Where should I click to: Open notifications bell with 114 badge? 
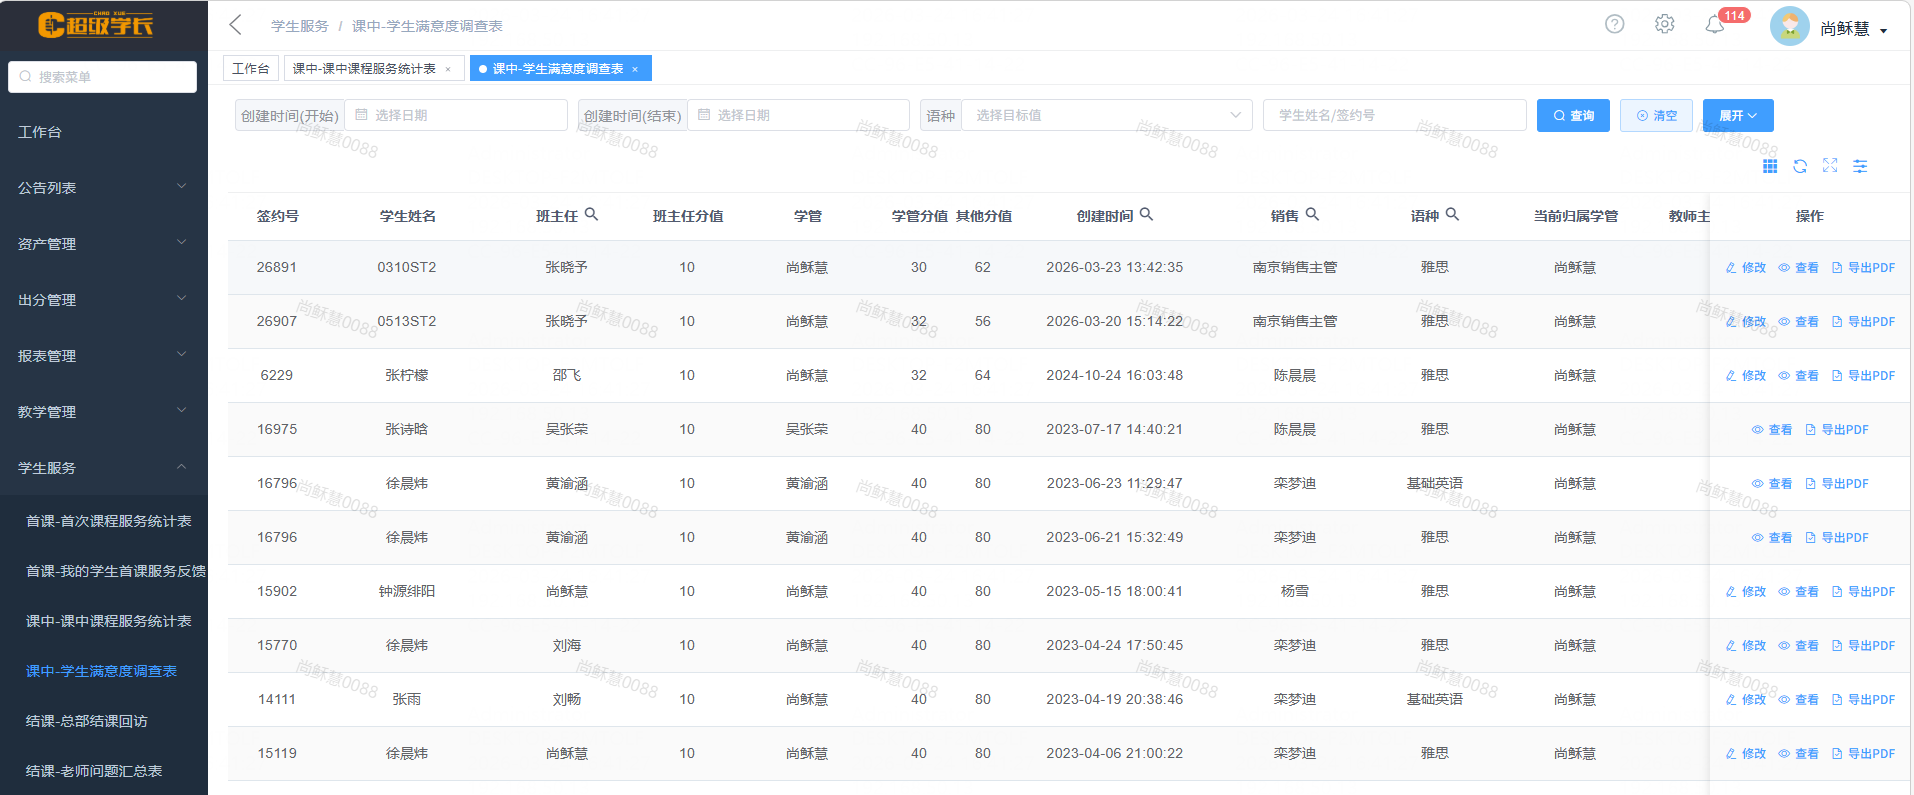[1715, 25]
